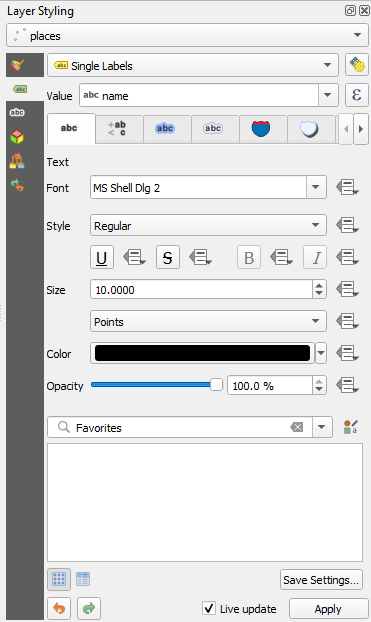Open style manager icon beside Favorites

350,427
